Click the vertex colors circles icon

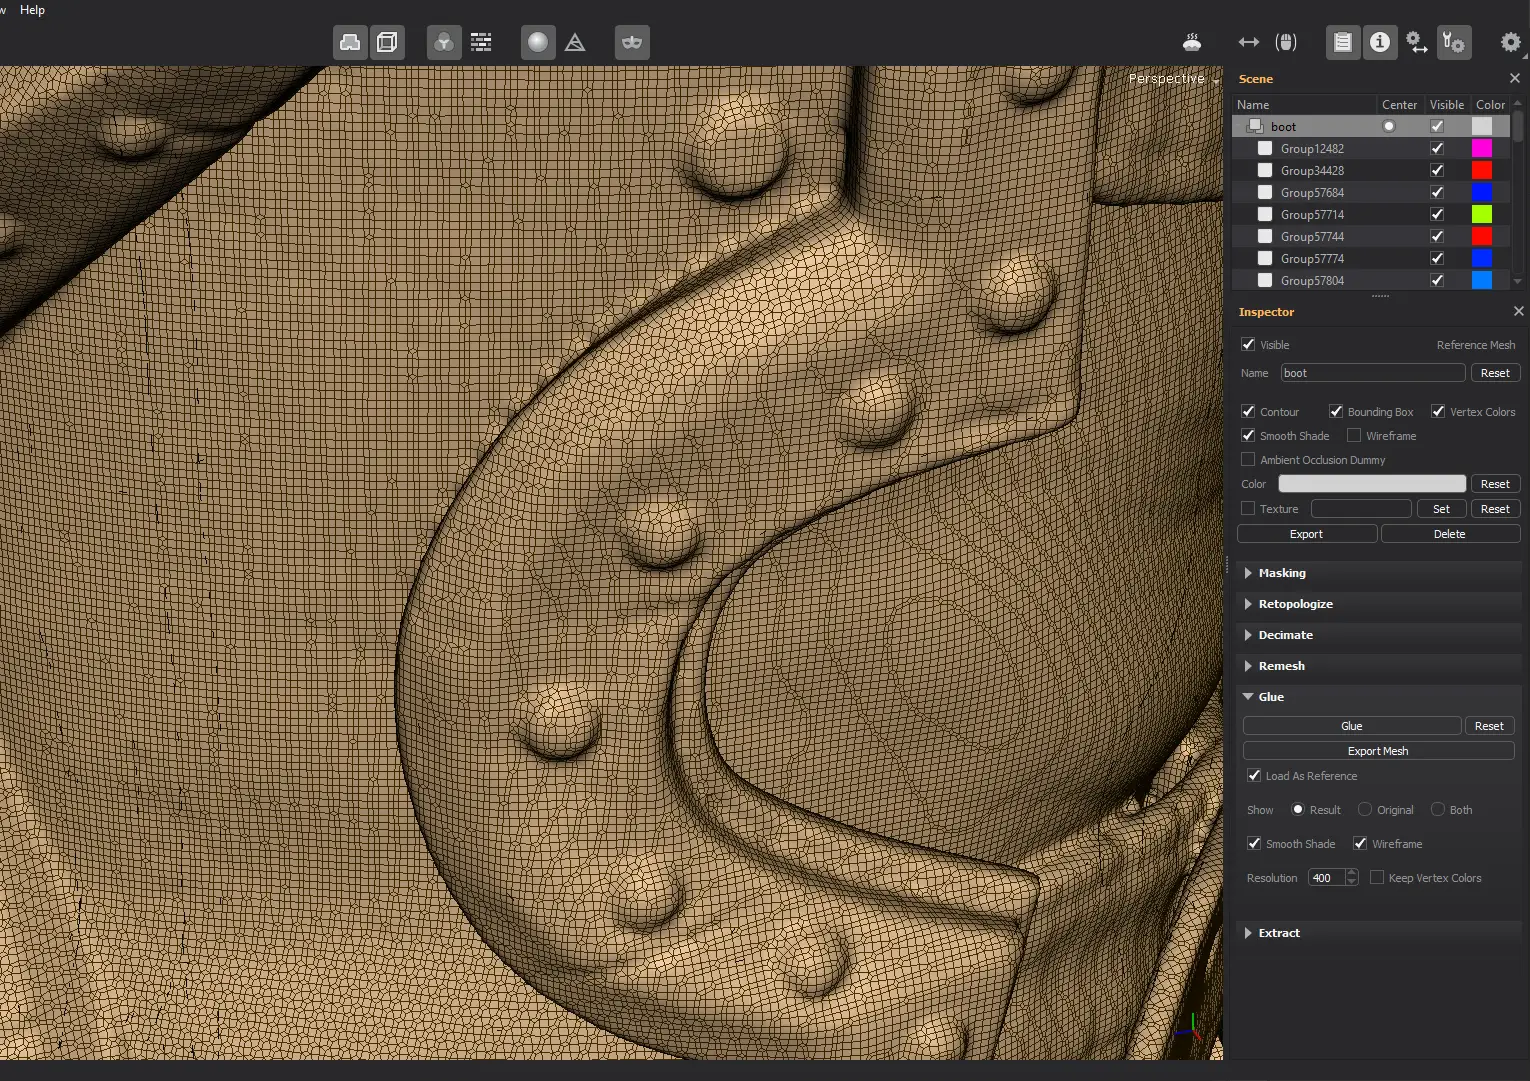tap(444, 42)
